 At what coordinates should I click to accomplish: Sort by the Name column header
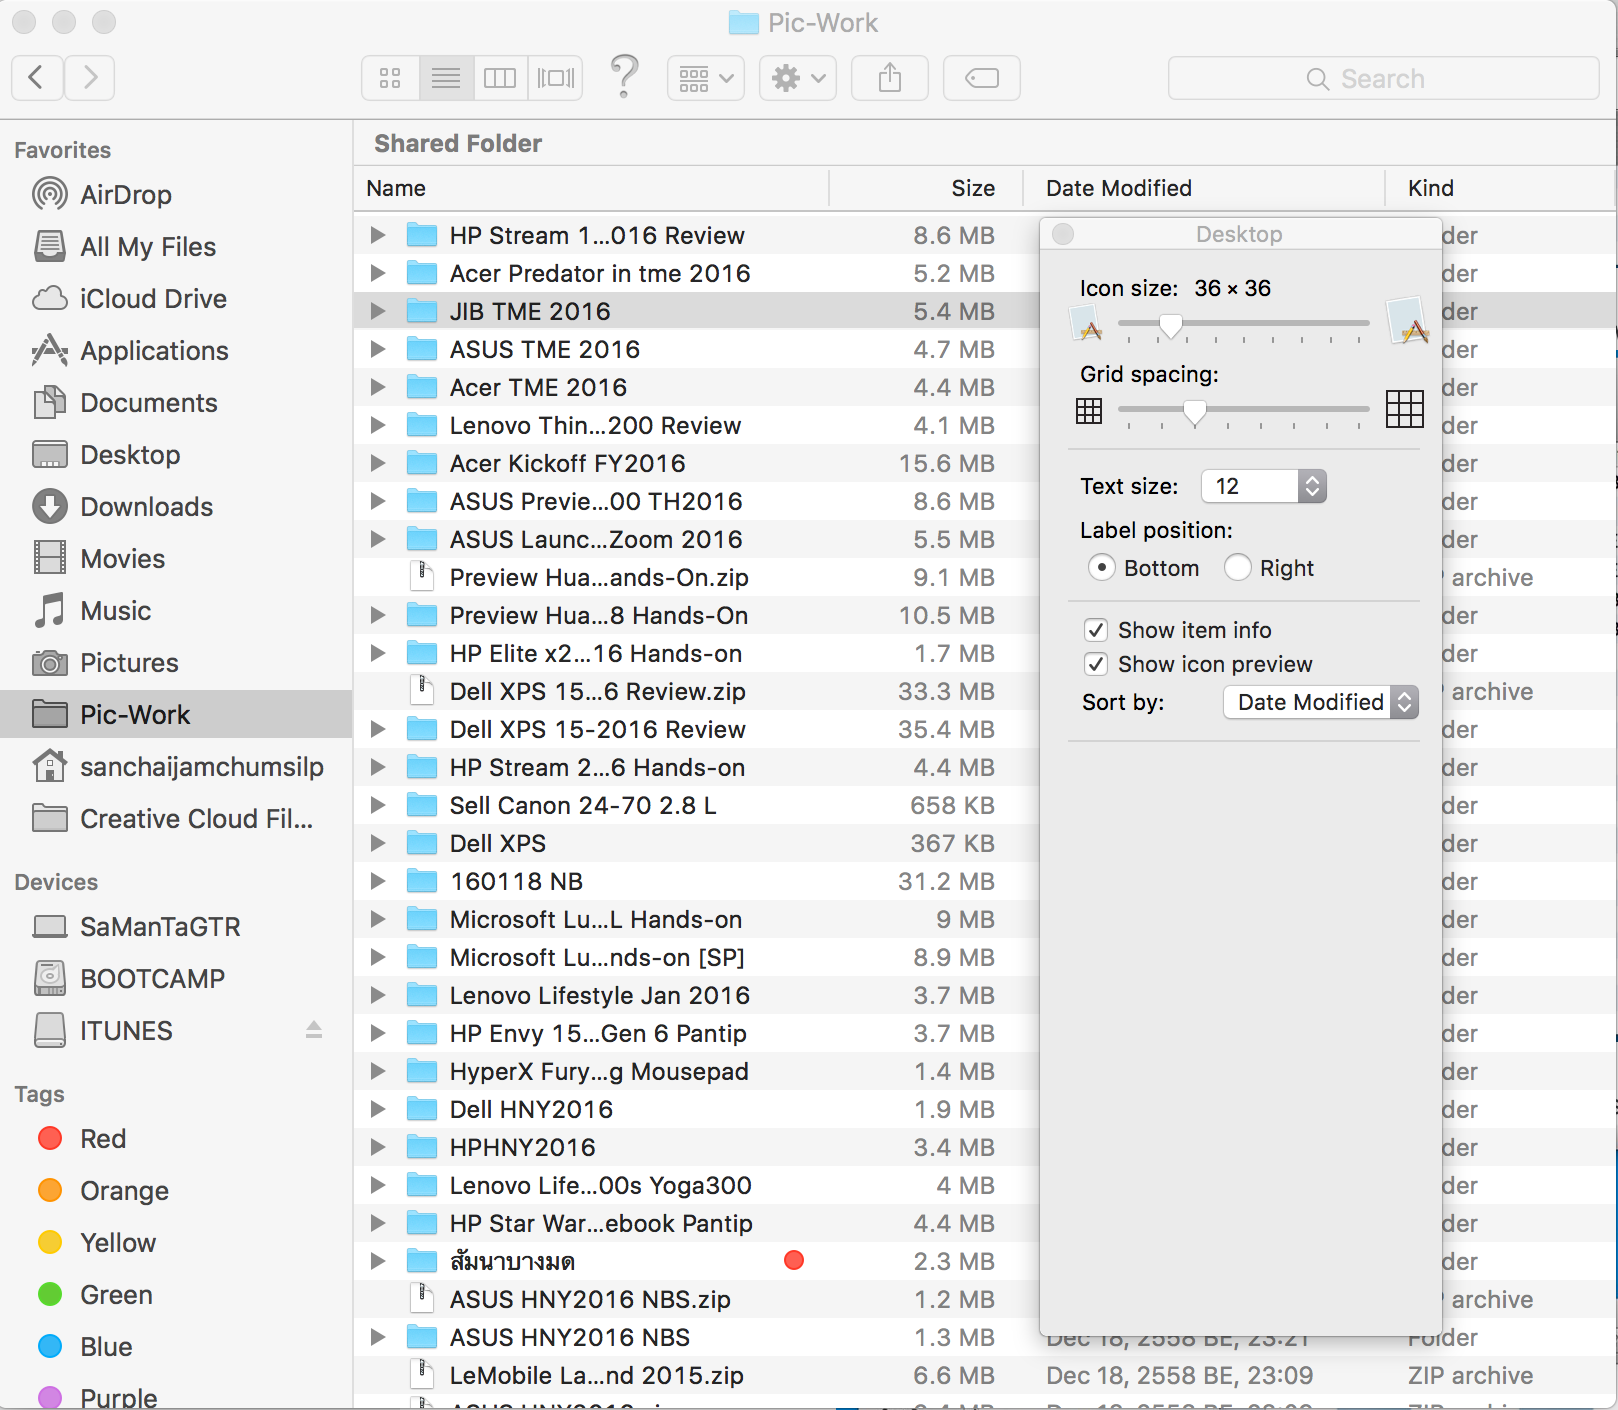pyautogui.click(x=591, y=188)
